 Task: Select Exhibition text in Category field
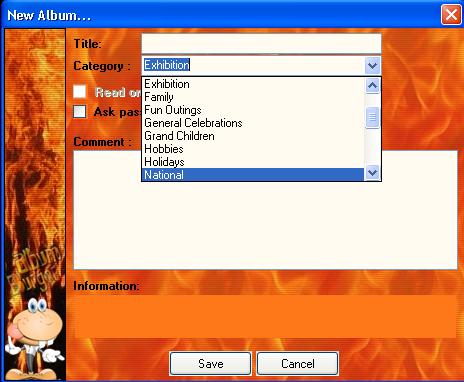[167, 65]
